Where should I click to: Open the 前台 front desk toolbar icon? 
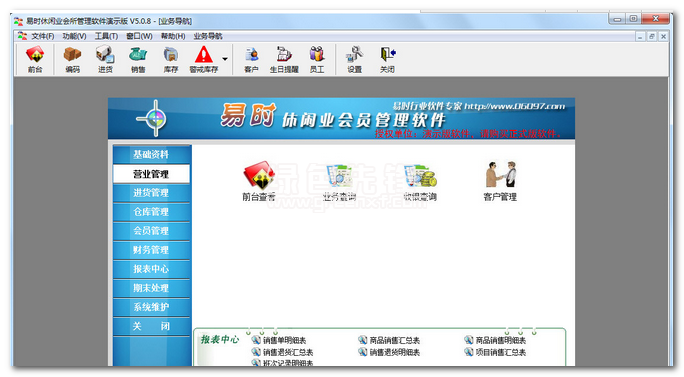pyautogui.click(x=35, y=59)
